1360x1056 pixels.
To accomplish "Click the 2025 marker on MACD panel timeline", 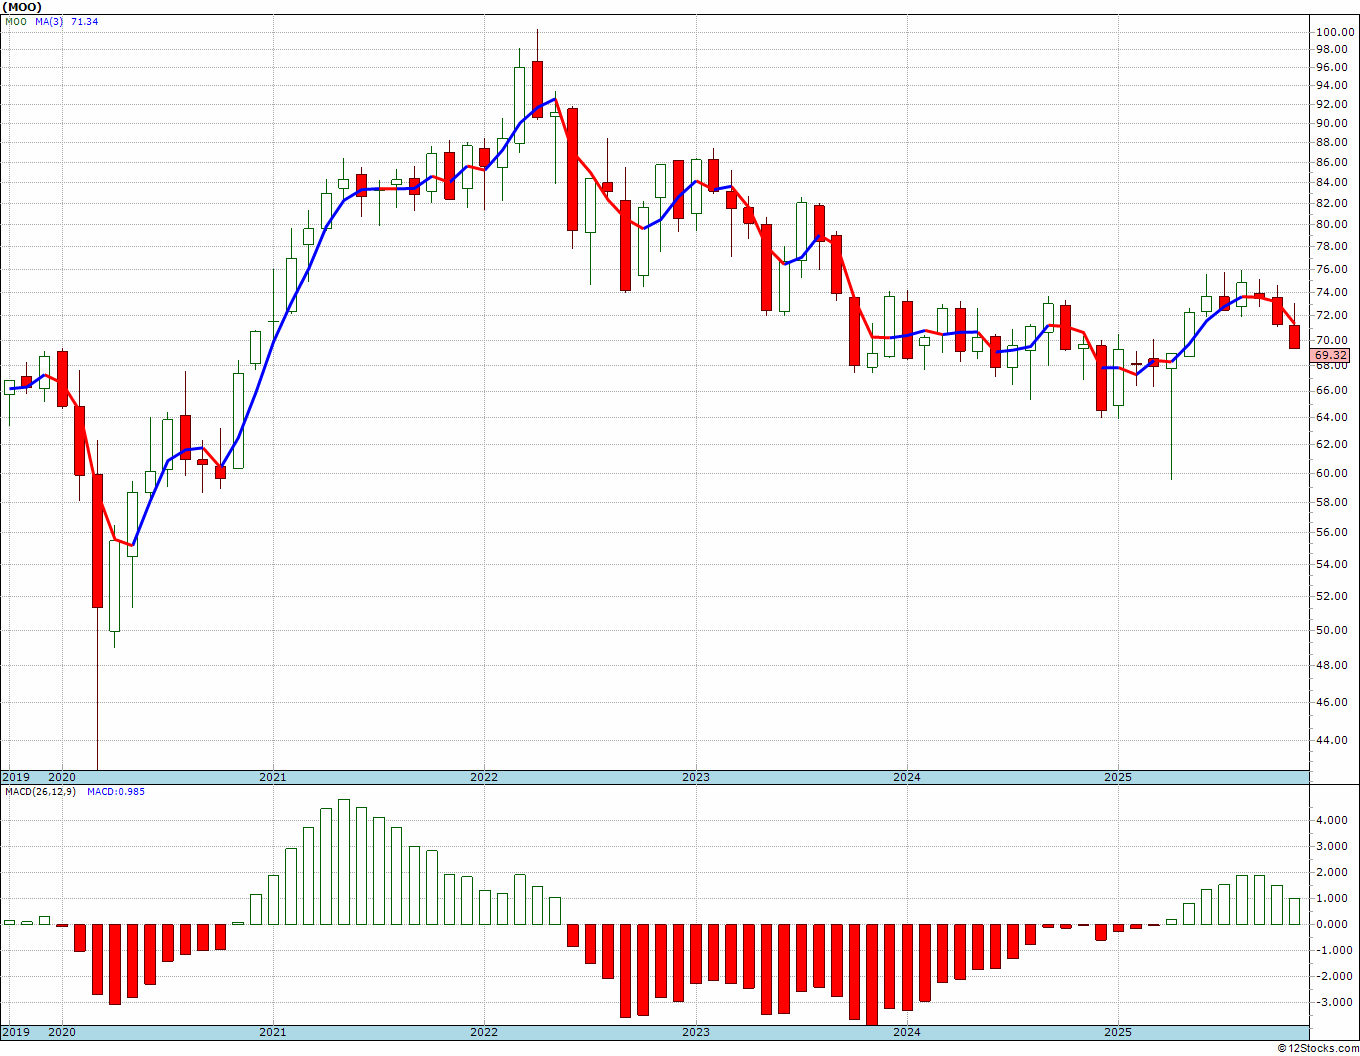I will pos(1118,1032).
